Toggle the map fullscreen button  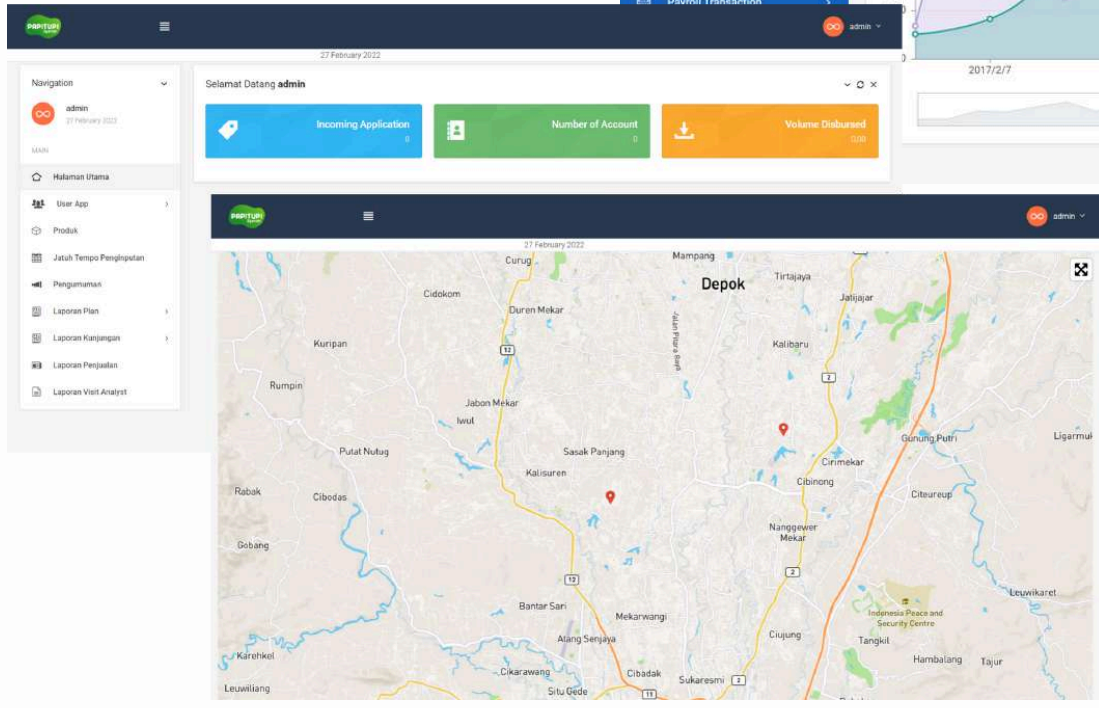coord(1080,269)
